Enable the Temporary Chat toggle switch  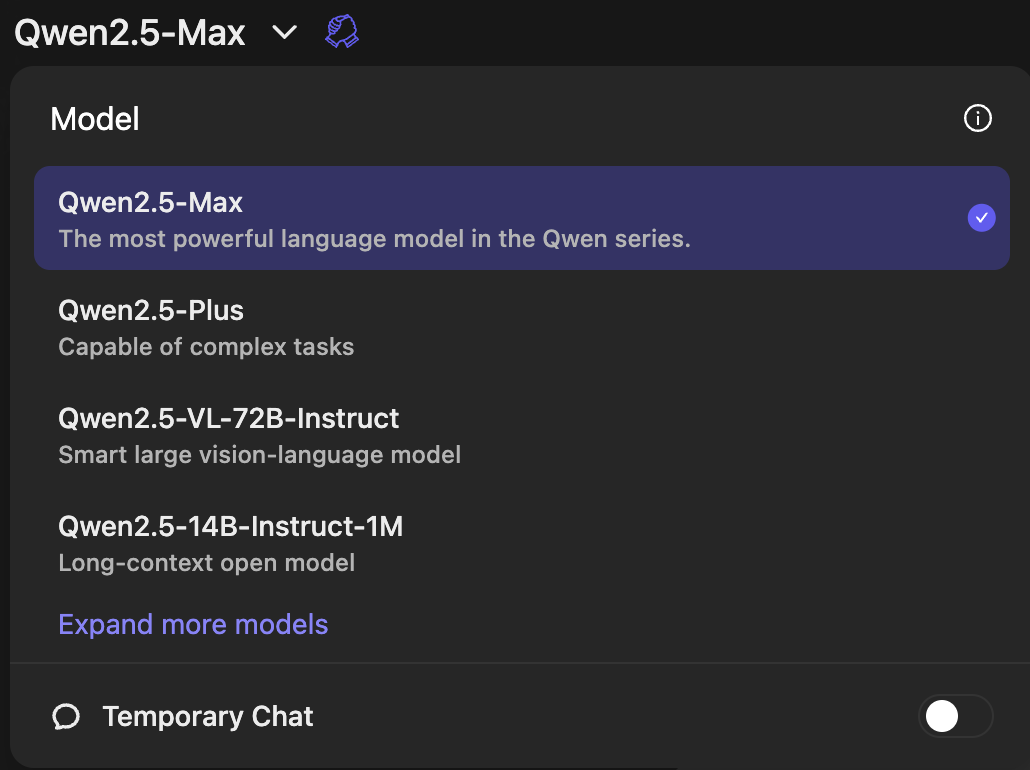[955, 716]
